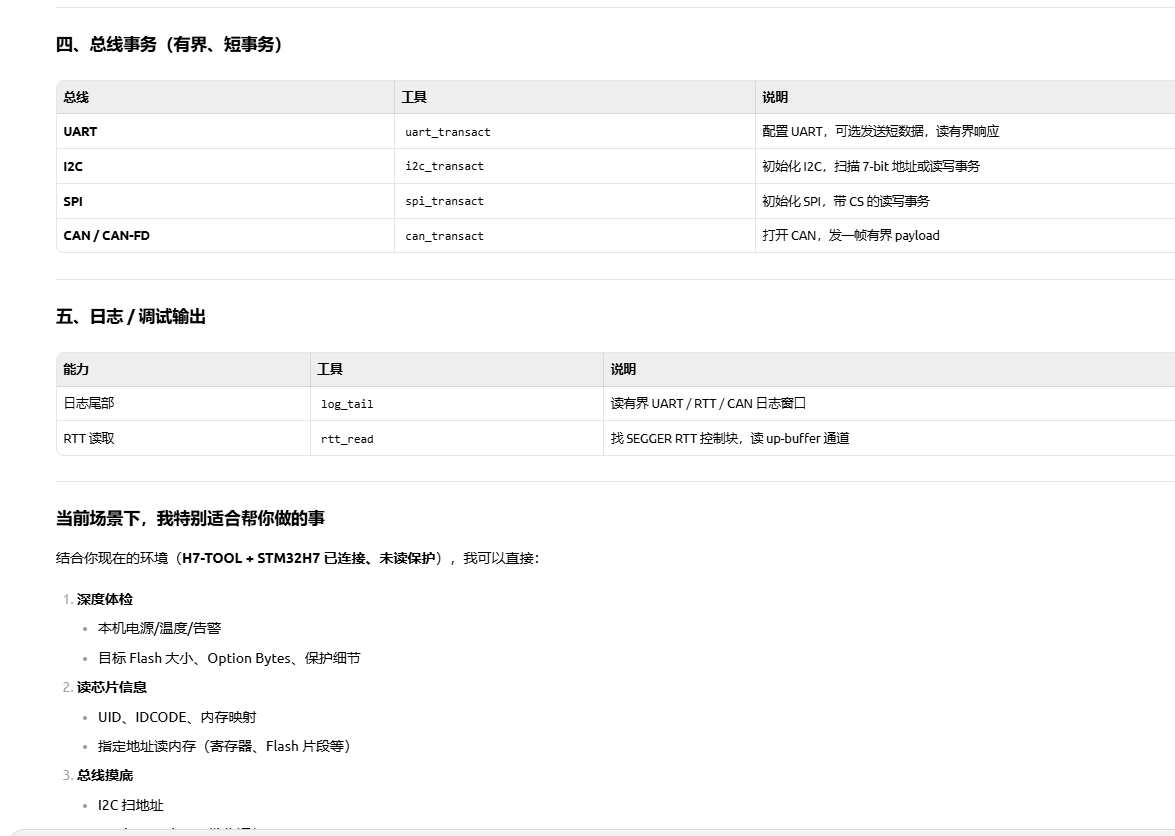Click the SPI bus row label
The width and height of the screenshot is (1175, 836).
pyautogui.click(x=73, y=202)
